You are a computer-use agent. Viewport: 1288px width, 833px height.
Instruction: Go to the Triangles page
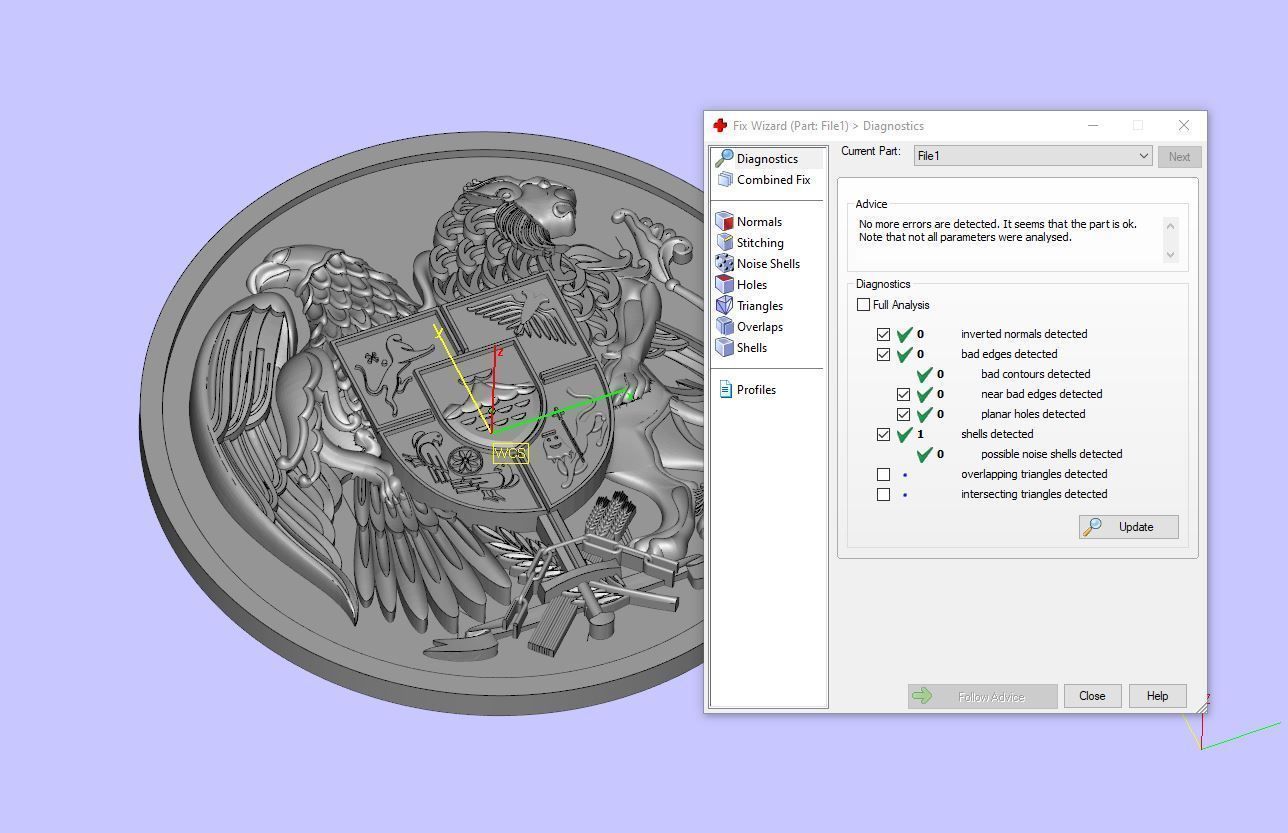[x=760, y=306]
